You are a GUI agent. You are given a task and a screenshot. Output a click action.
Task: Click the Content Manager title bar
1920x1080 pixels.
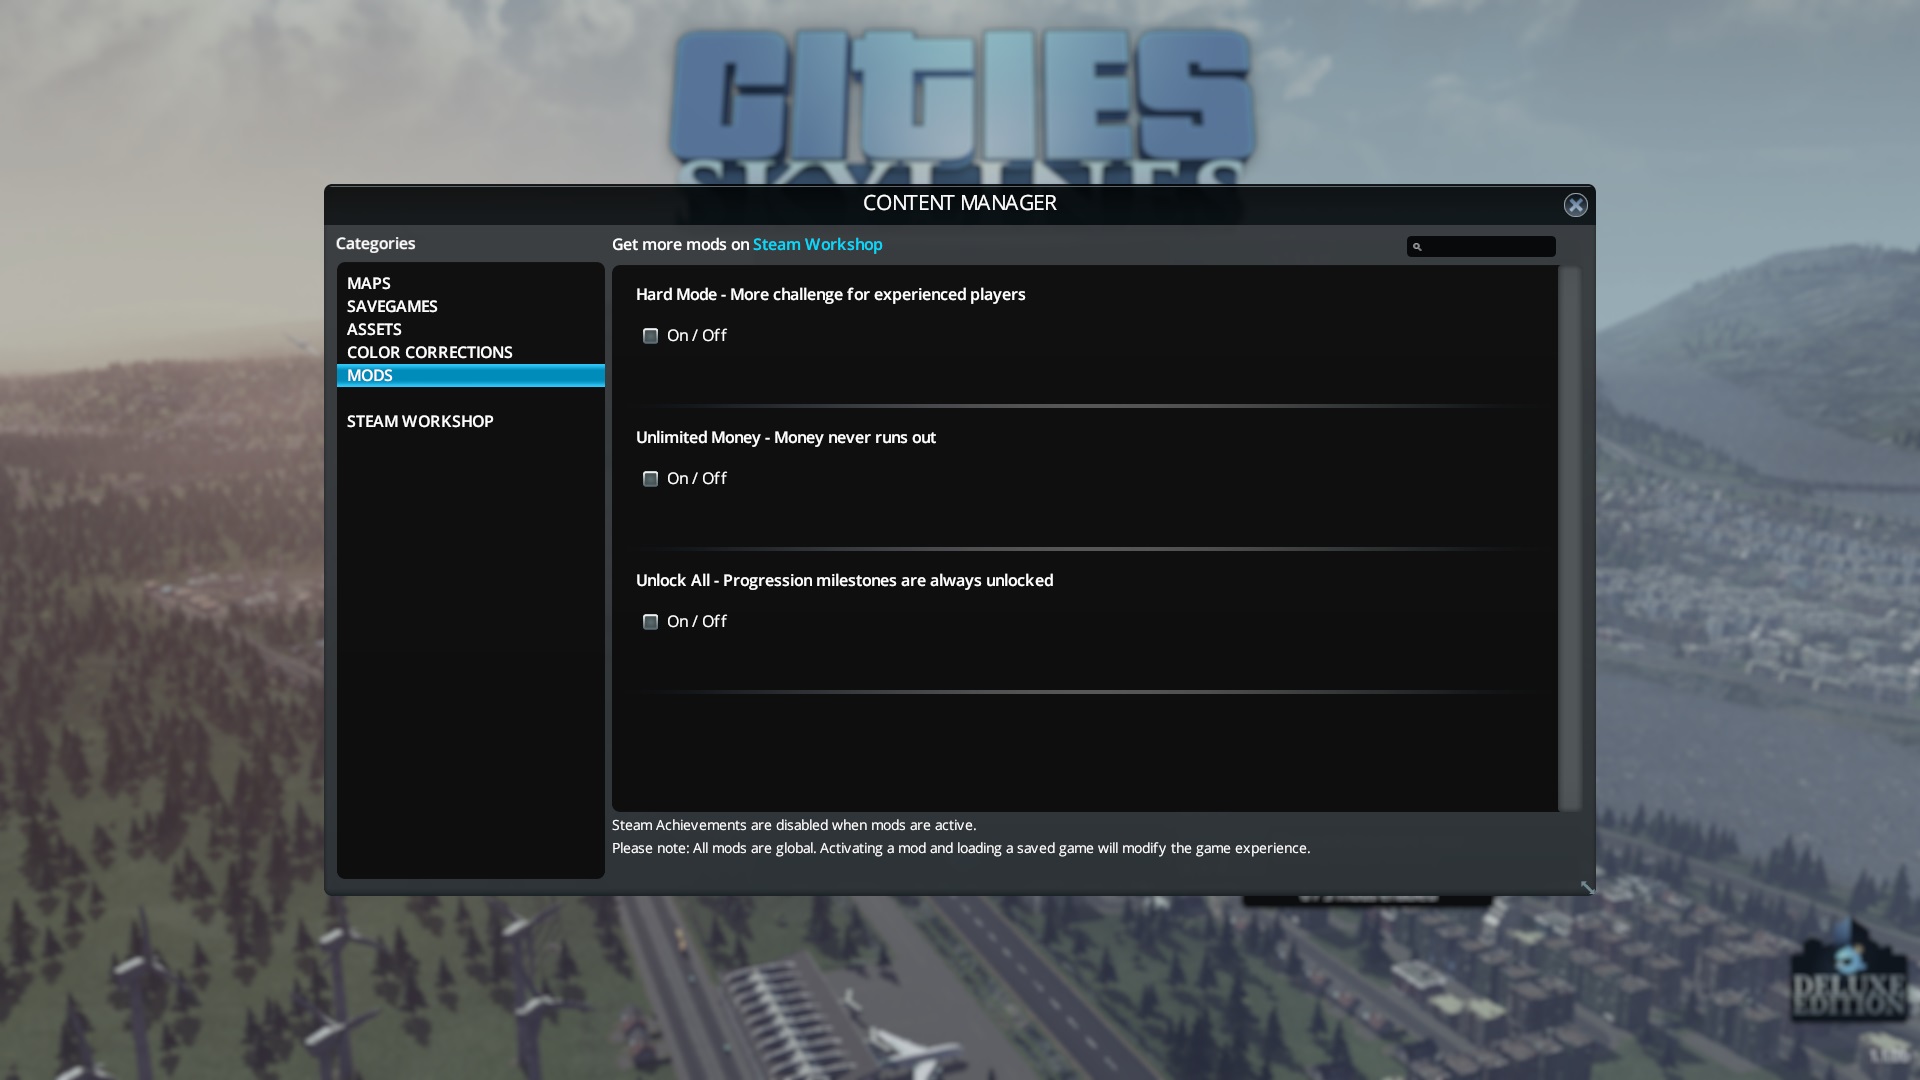click(x=959, y=203)
